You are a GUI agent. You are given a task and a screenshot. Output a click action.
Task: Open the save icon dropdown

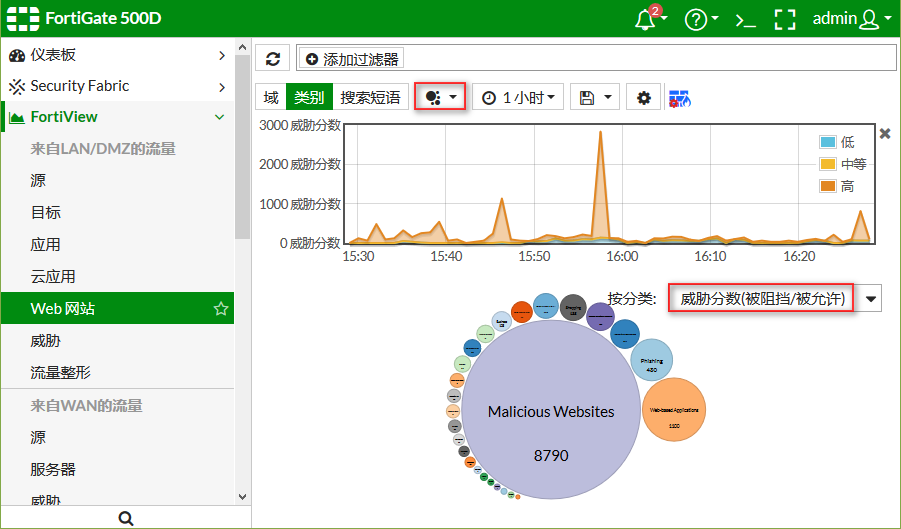pos(595,98)
